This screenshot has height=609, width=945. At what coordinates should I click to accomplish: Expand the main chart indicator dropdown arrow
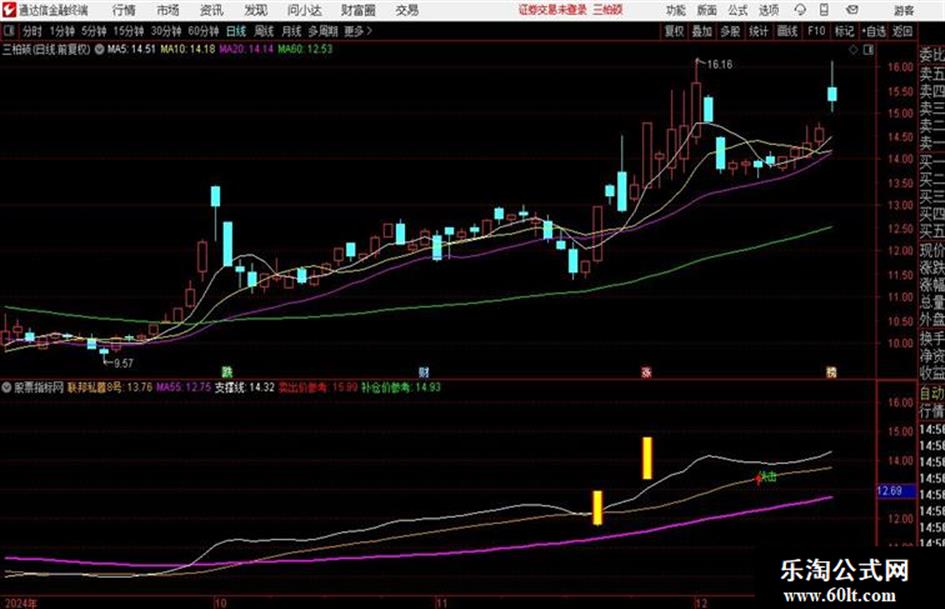point(99,49)
